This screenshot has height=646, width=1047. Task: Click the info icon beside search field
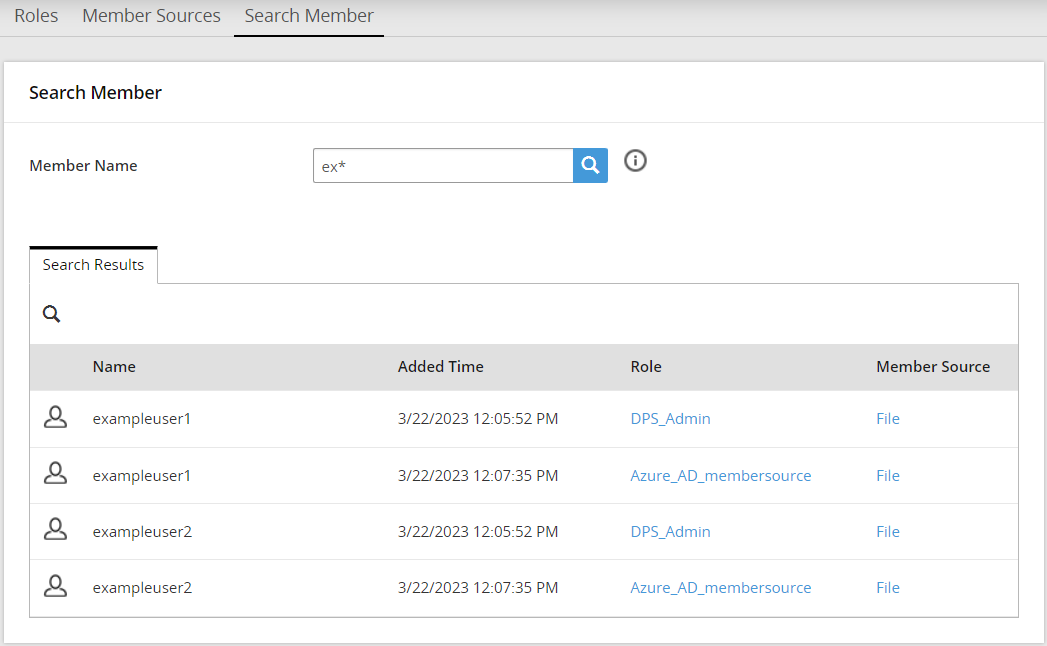(635, 161)
